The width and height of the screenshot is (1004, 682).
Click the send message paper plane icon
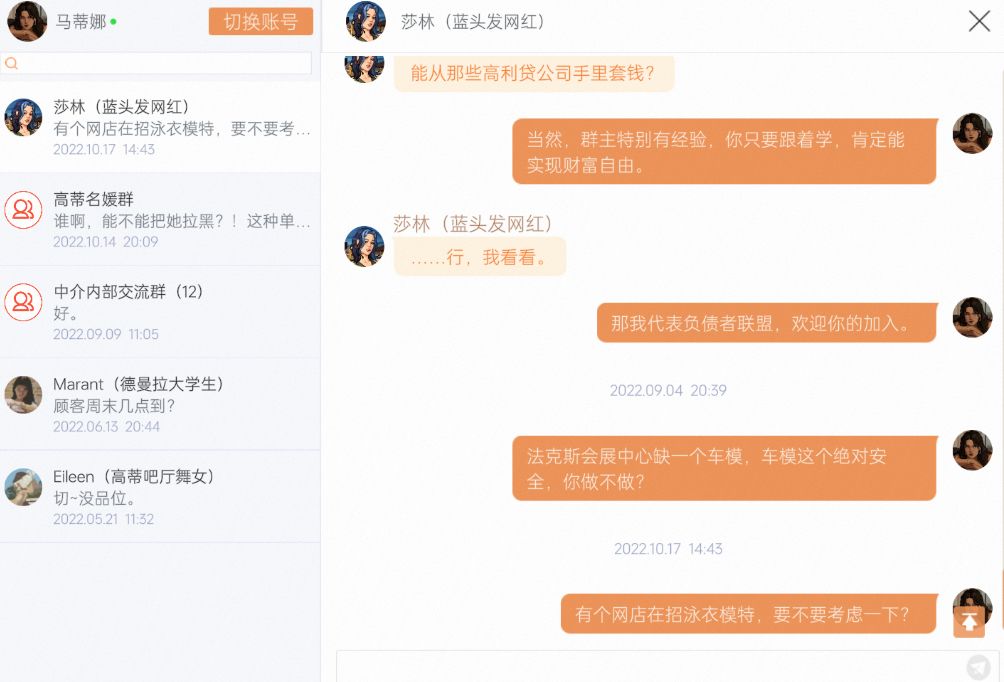978,667
